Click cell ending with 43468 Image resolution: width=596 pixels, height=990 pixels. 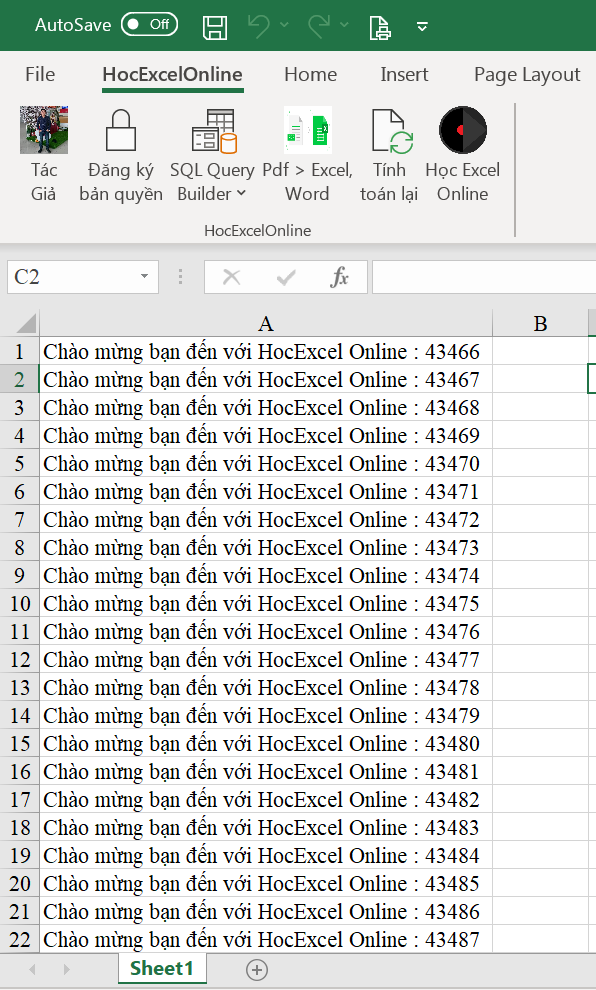click(266, 407)
